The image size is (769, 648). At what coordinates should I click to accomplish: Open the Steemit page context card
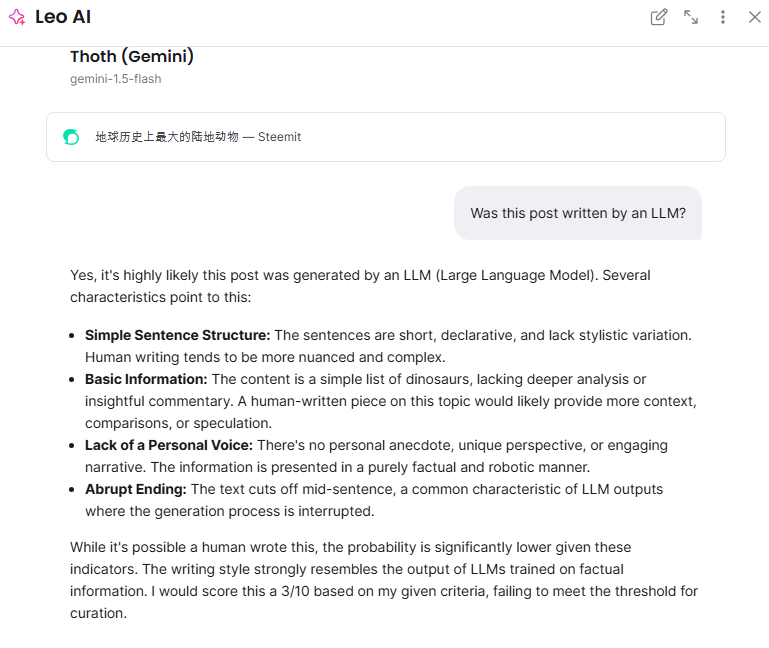(x=386, y=137)
